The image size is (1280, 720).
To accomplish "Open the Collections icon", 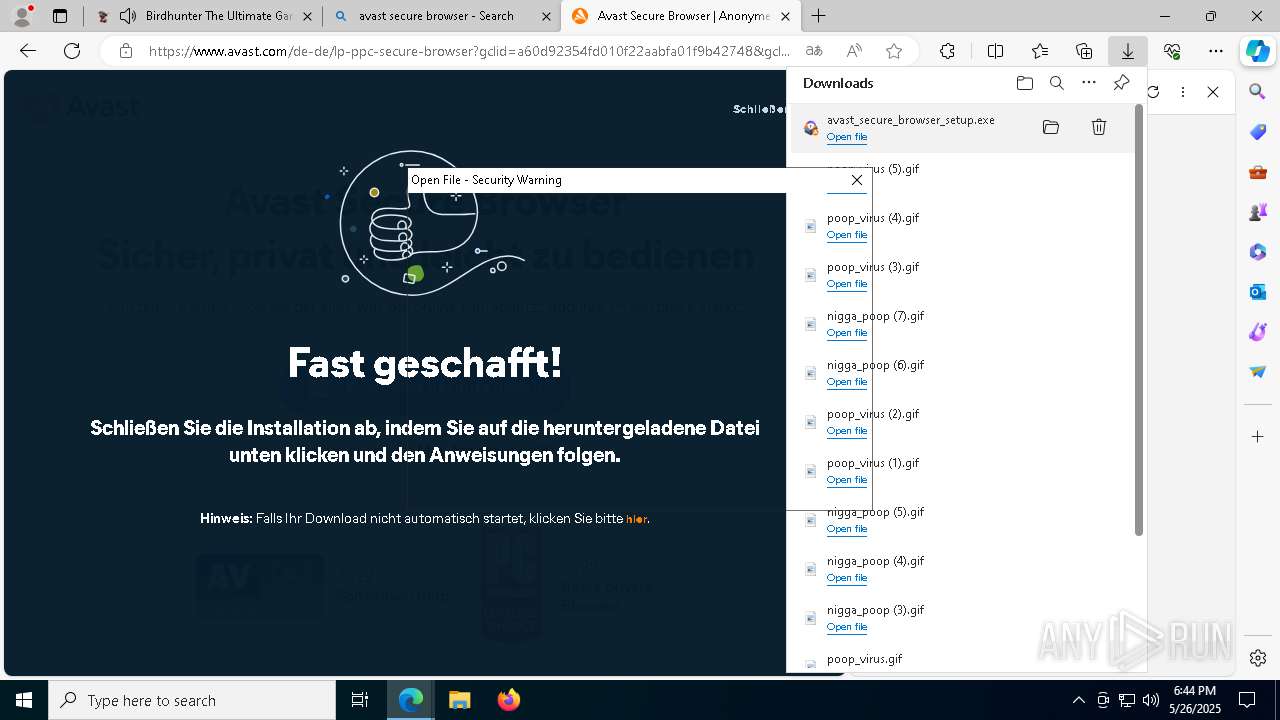I will point(1084,51).
